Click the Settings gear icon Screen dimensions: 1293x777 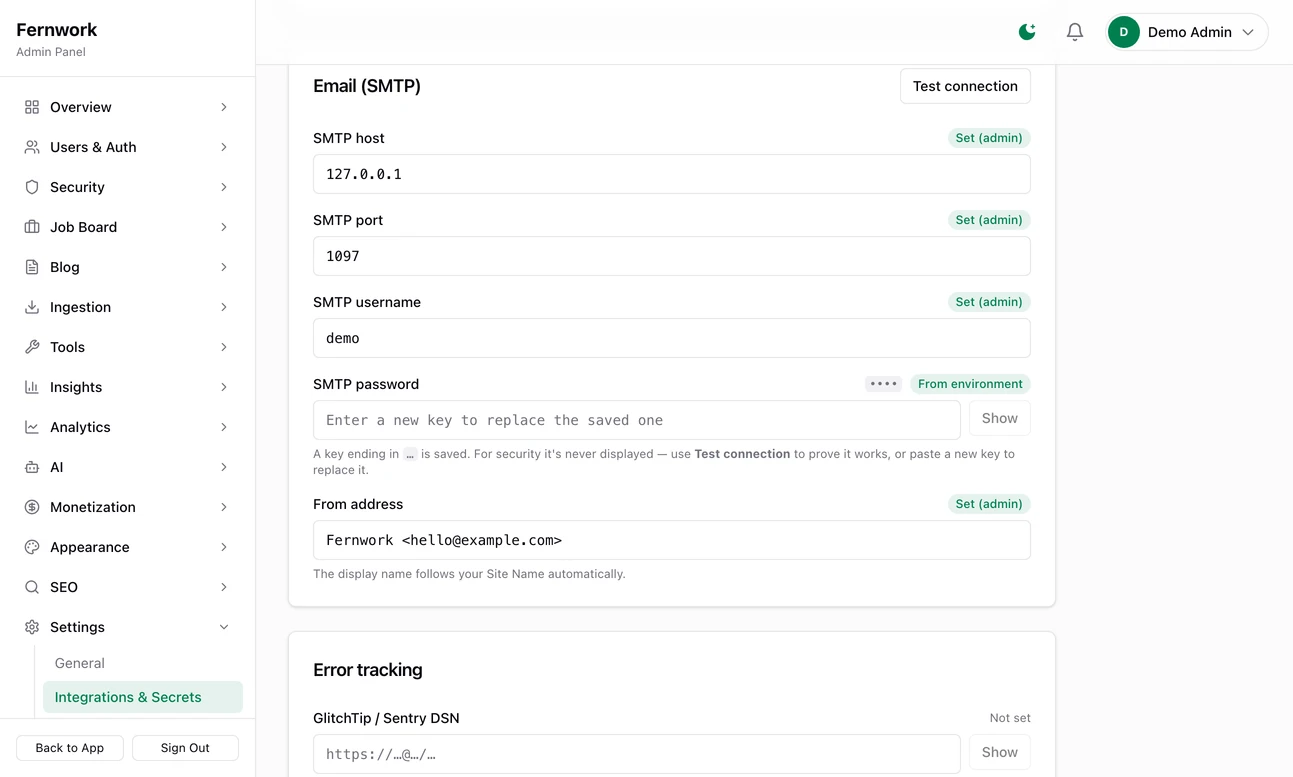(x=32, y=627)
